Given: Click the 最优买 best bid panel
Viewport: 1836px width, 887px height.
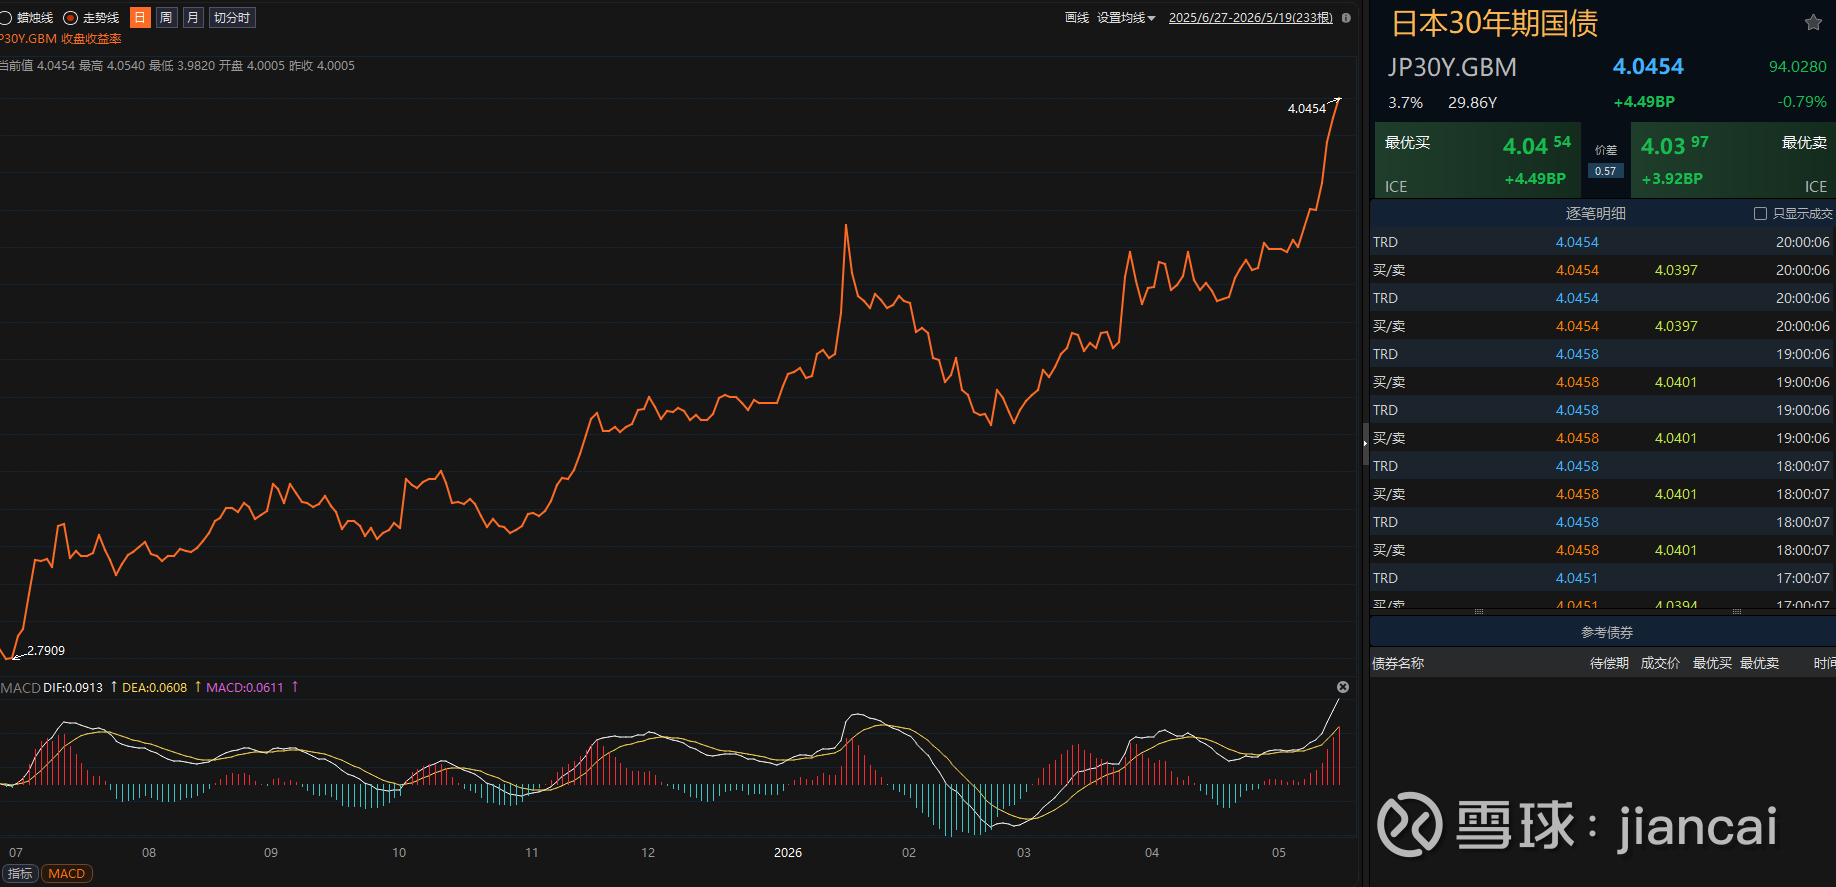Looking at the screenshot, I should click(1477, 160).
